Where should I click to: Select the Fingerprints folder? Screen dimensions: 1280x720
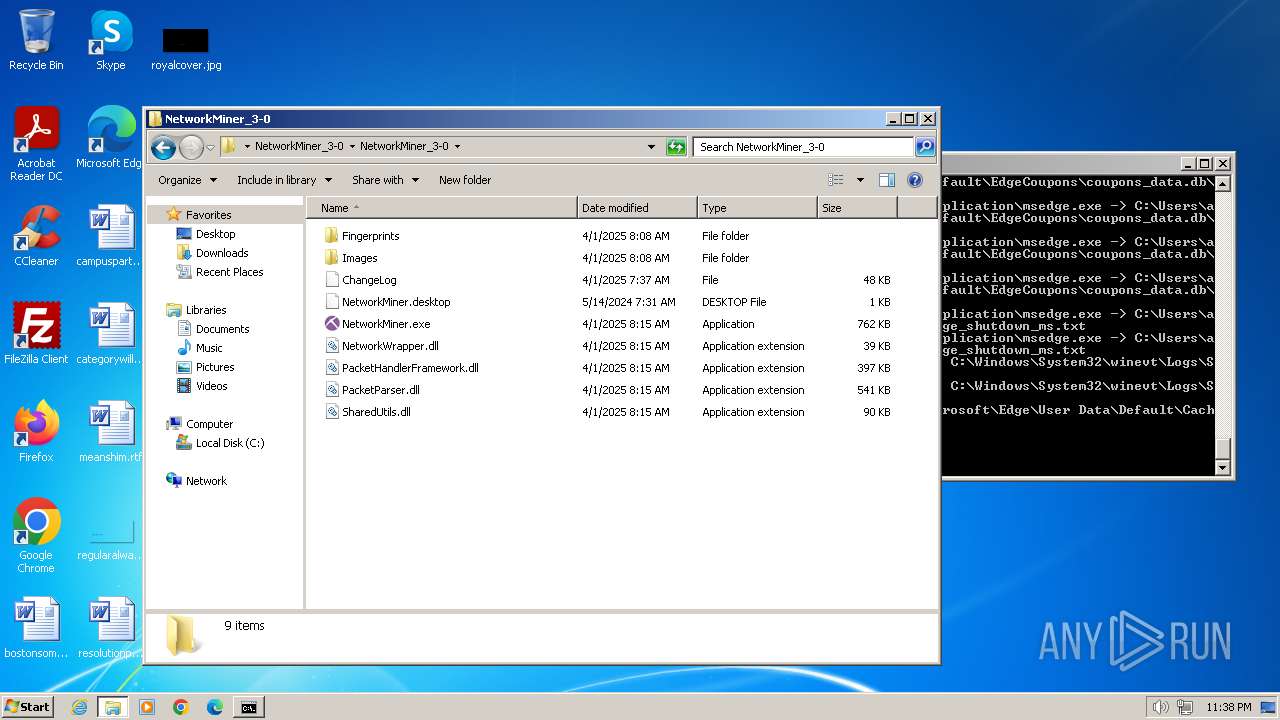370,236
